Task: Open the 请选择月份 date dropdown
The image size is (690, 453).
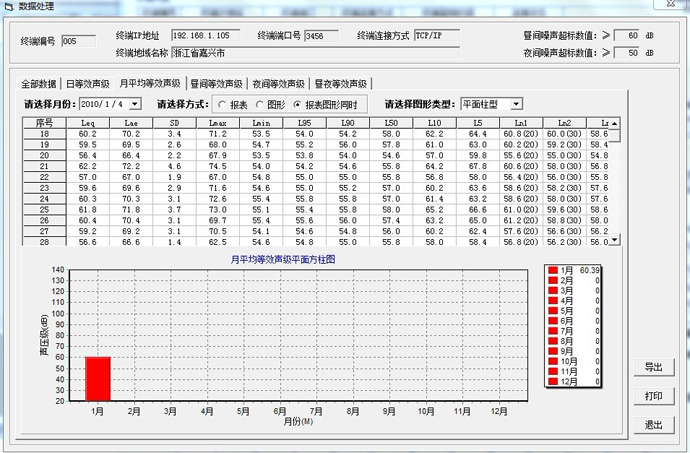Action: [135, 104]
